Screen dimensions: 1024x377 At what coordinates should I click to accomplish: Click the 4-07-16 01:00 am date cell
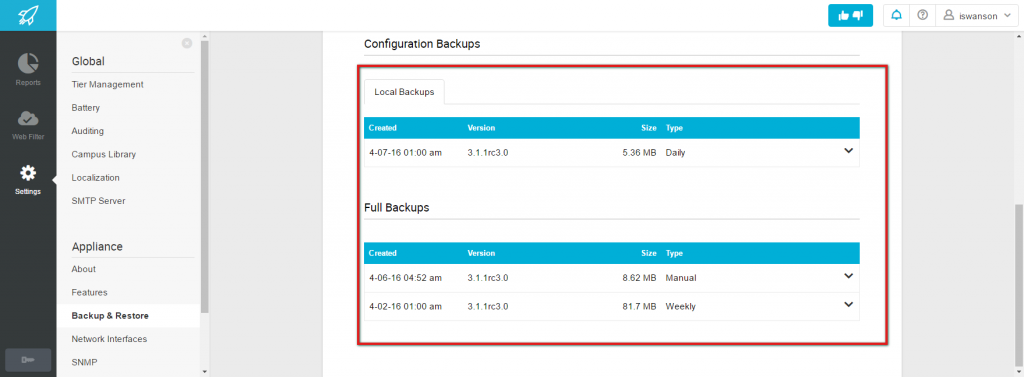[405, 153]
